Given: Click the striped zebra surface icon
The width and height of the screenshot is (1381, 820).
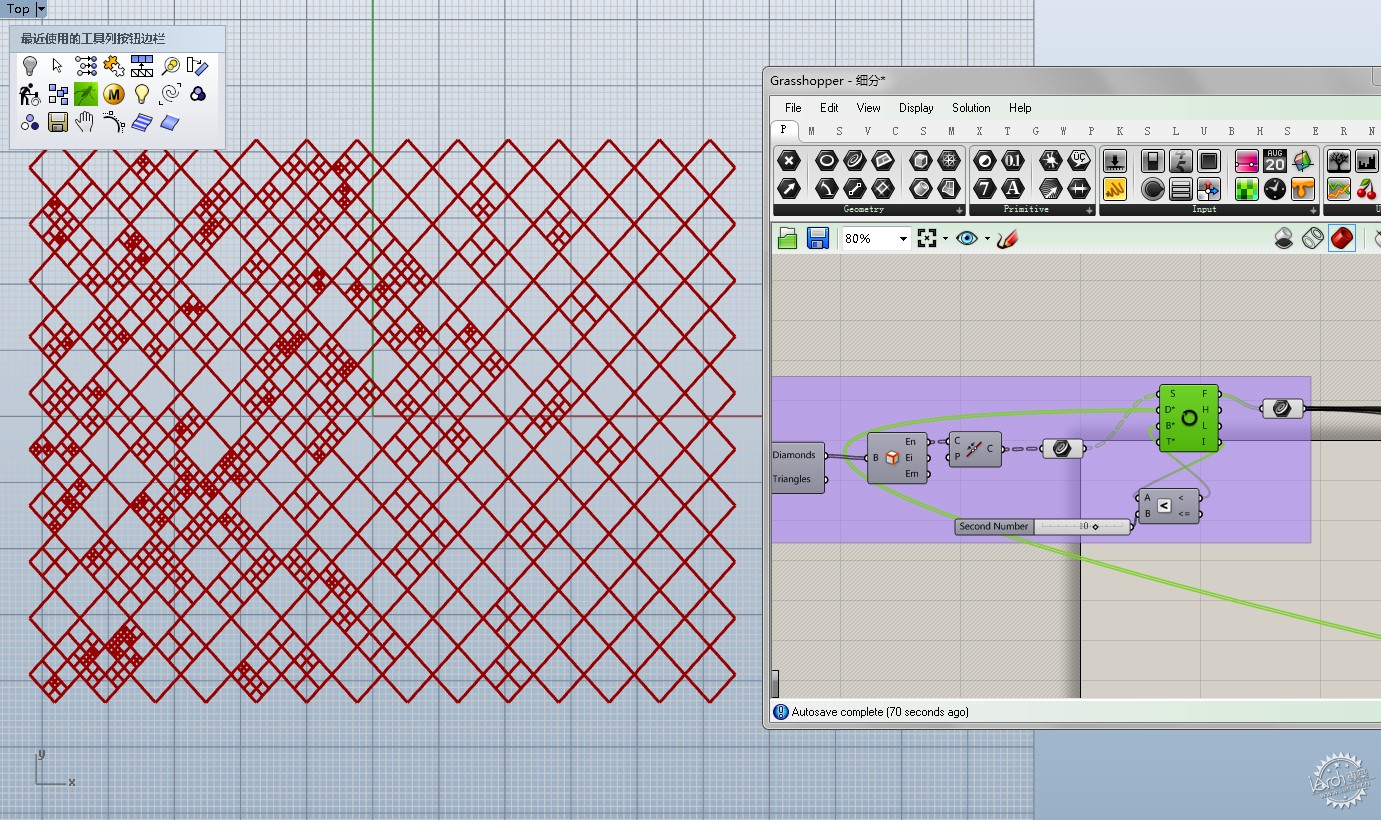Looking at the screenshot, I should [x=142, y=122].
